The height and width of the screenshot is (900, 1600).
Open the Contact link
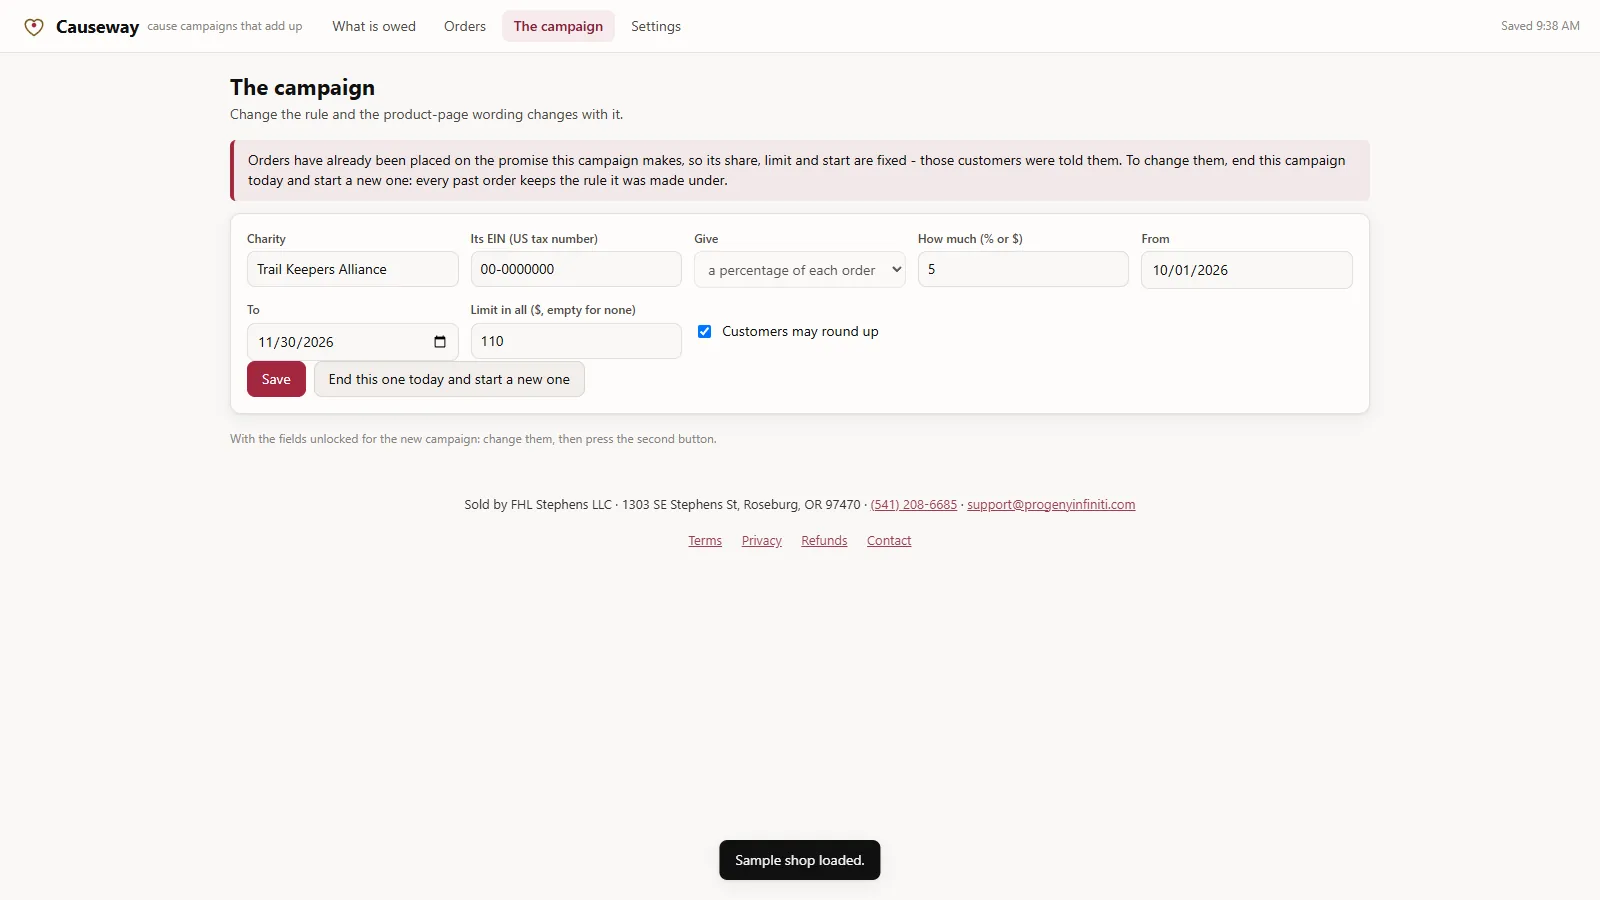tap(889, 541)
